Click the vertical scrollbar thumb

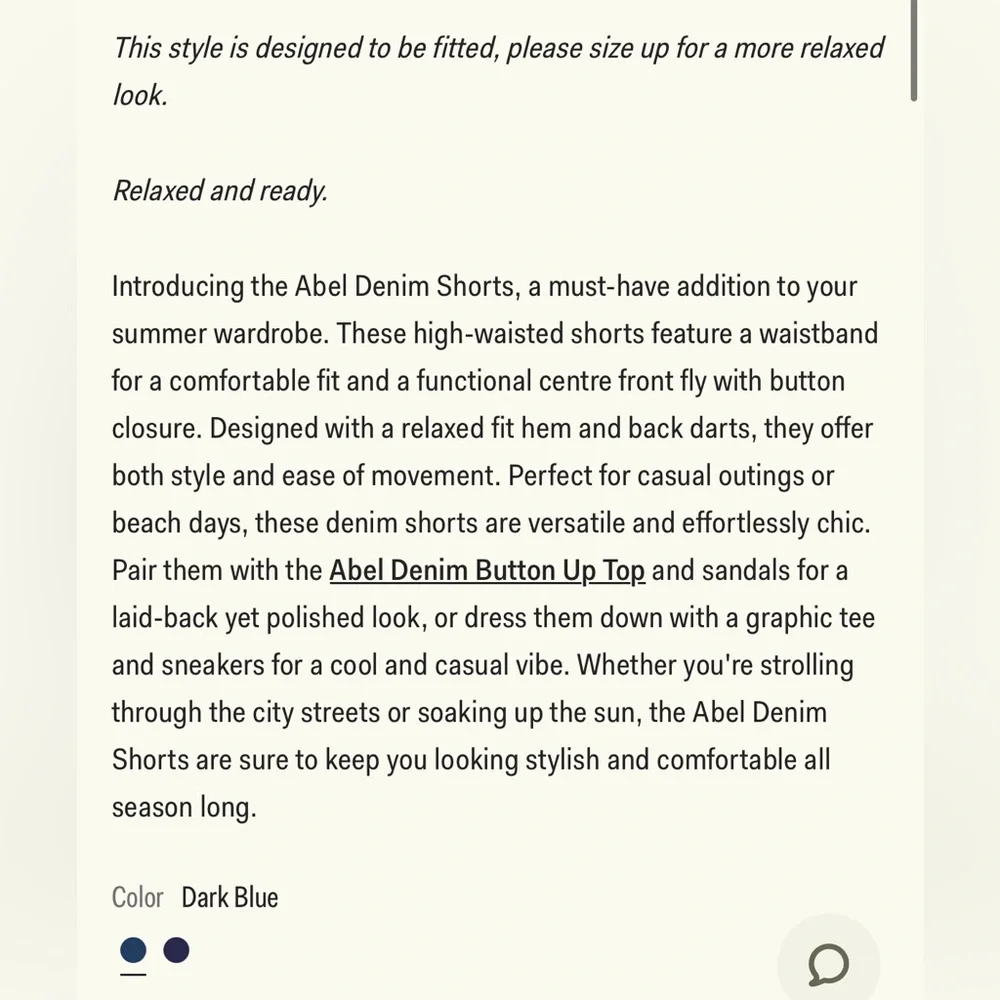pyautogui.click(x=913, y=50)
